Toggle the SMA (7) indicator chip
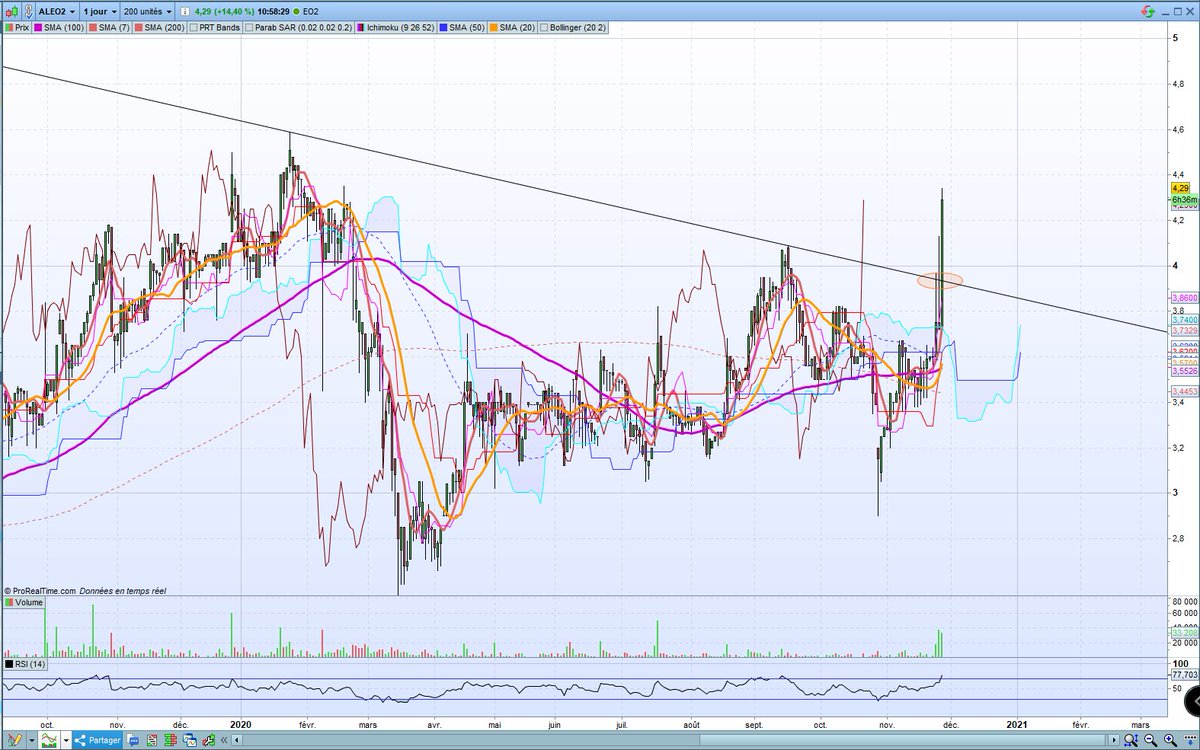 [109, 28]
